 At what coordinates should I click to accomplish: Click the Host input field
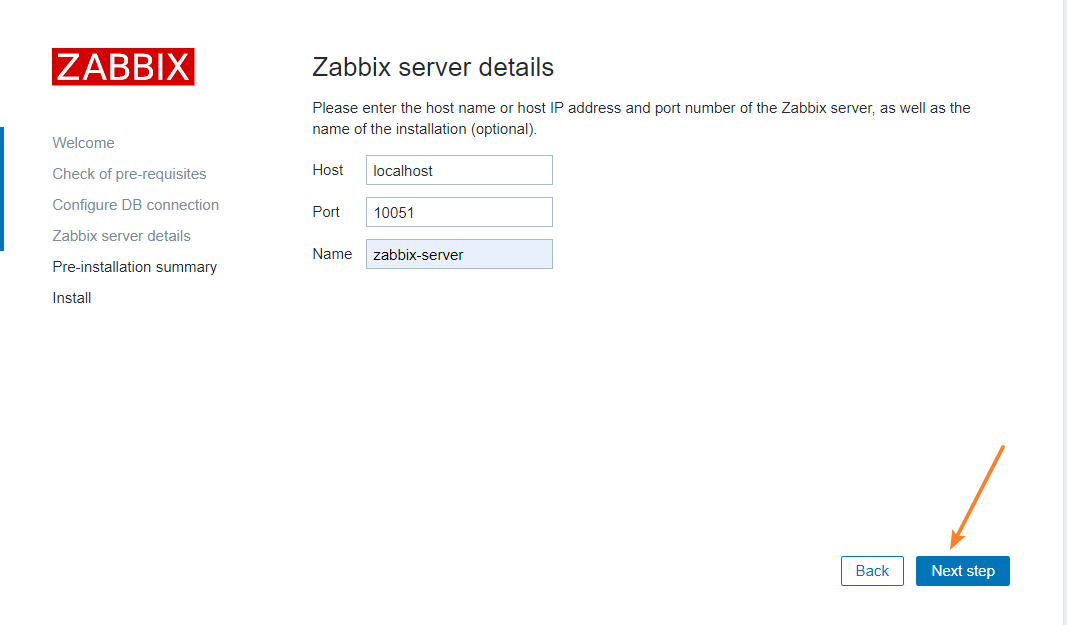tap(459, 170)
